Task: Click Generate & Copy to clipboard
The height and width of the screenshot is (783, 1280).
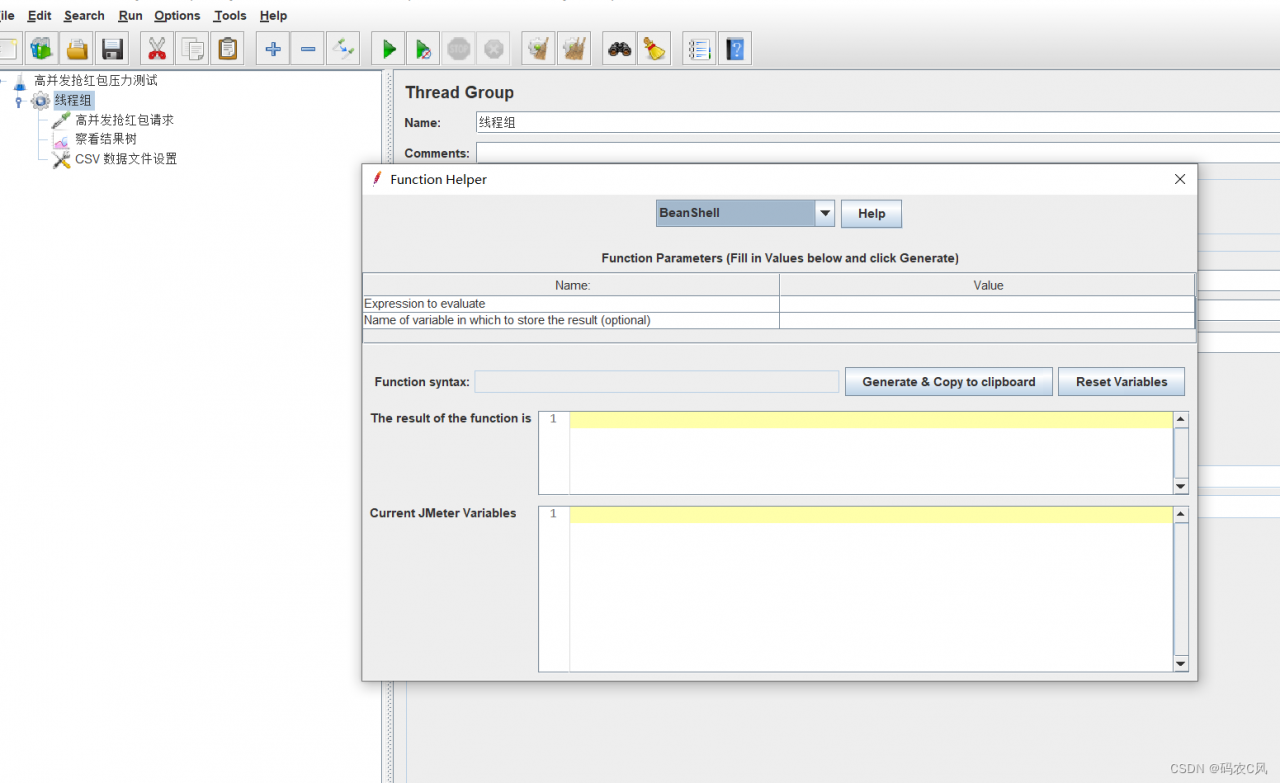Action: (949, 382)
